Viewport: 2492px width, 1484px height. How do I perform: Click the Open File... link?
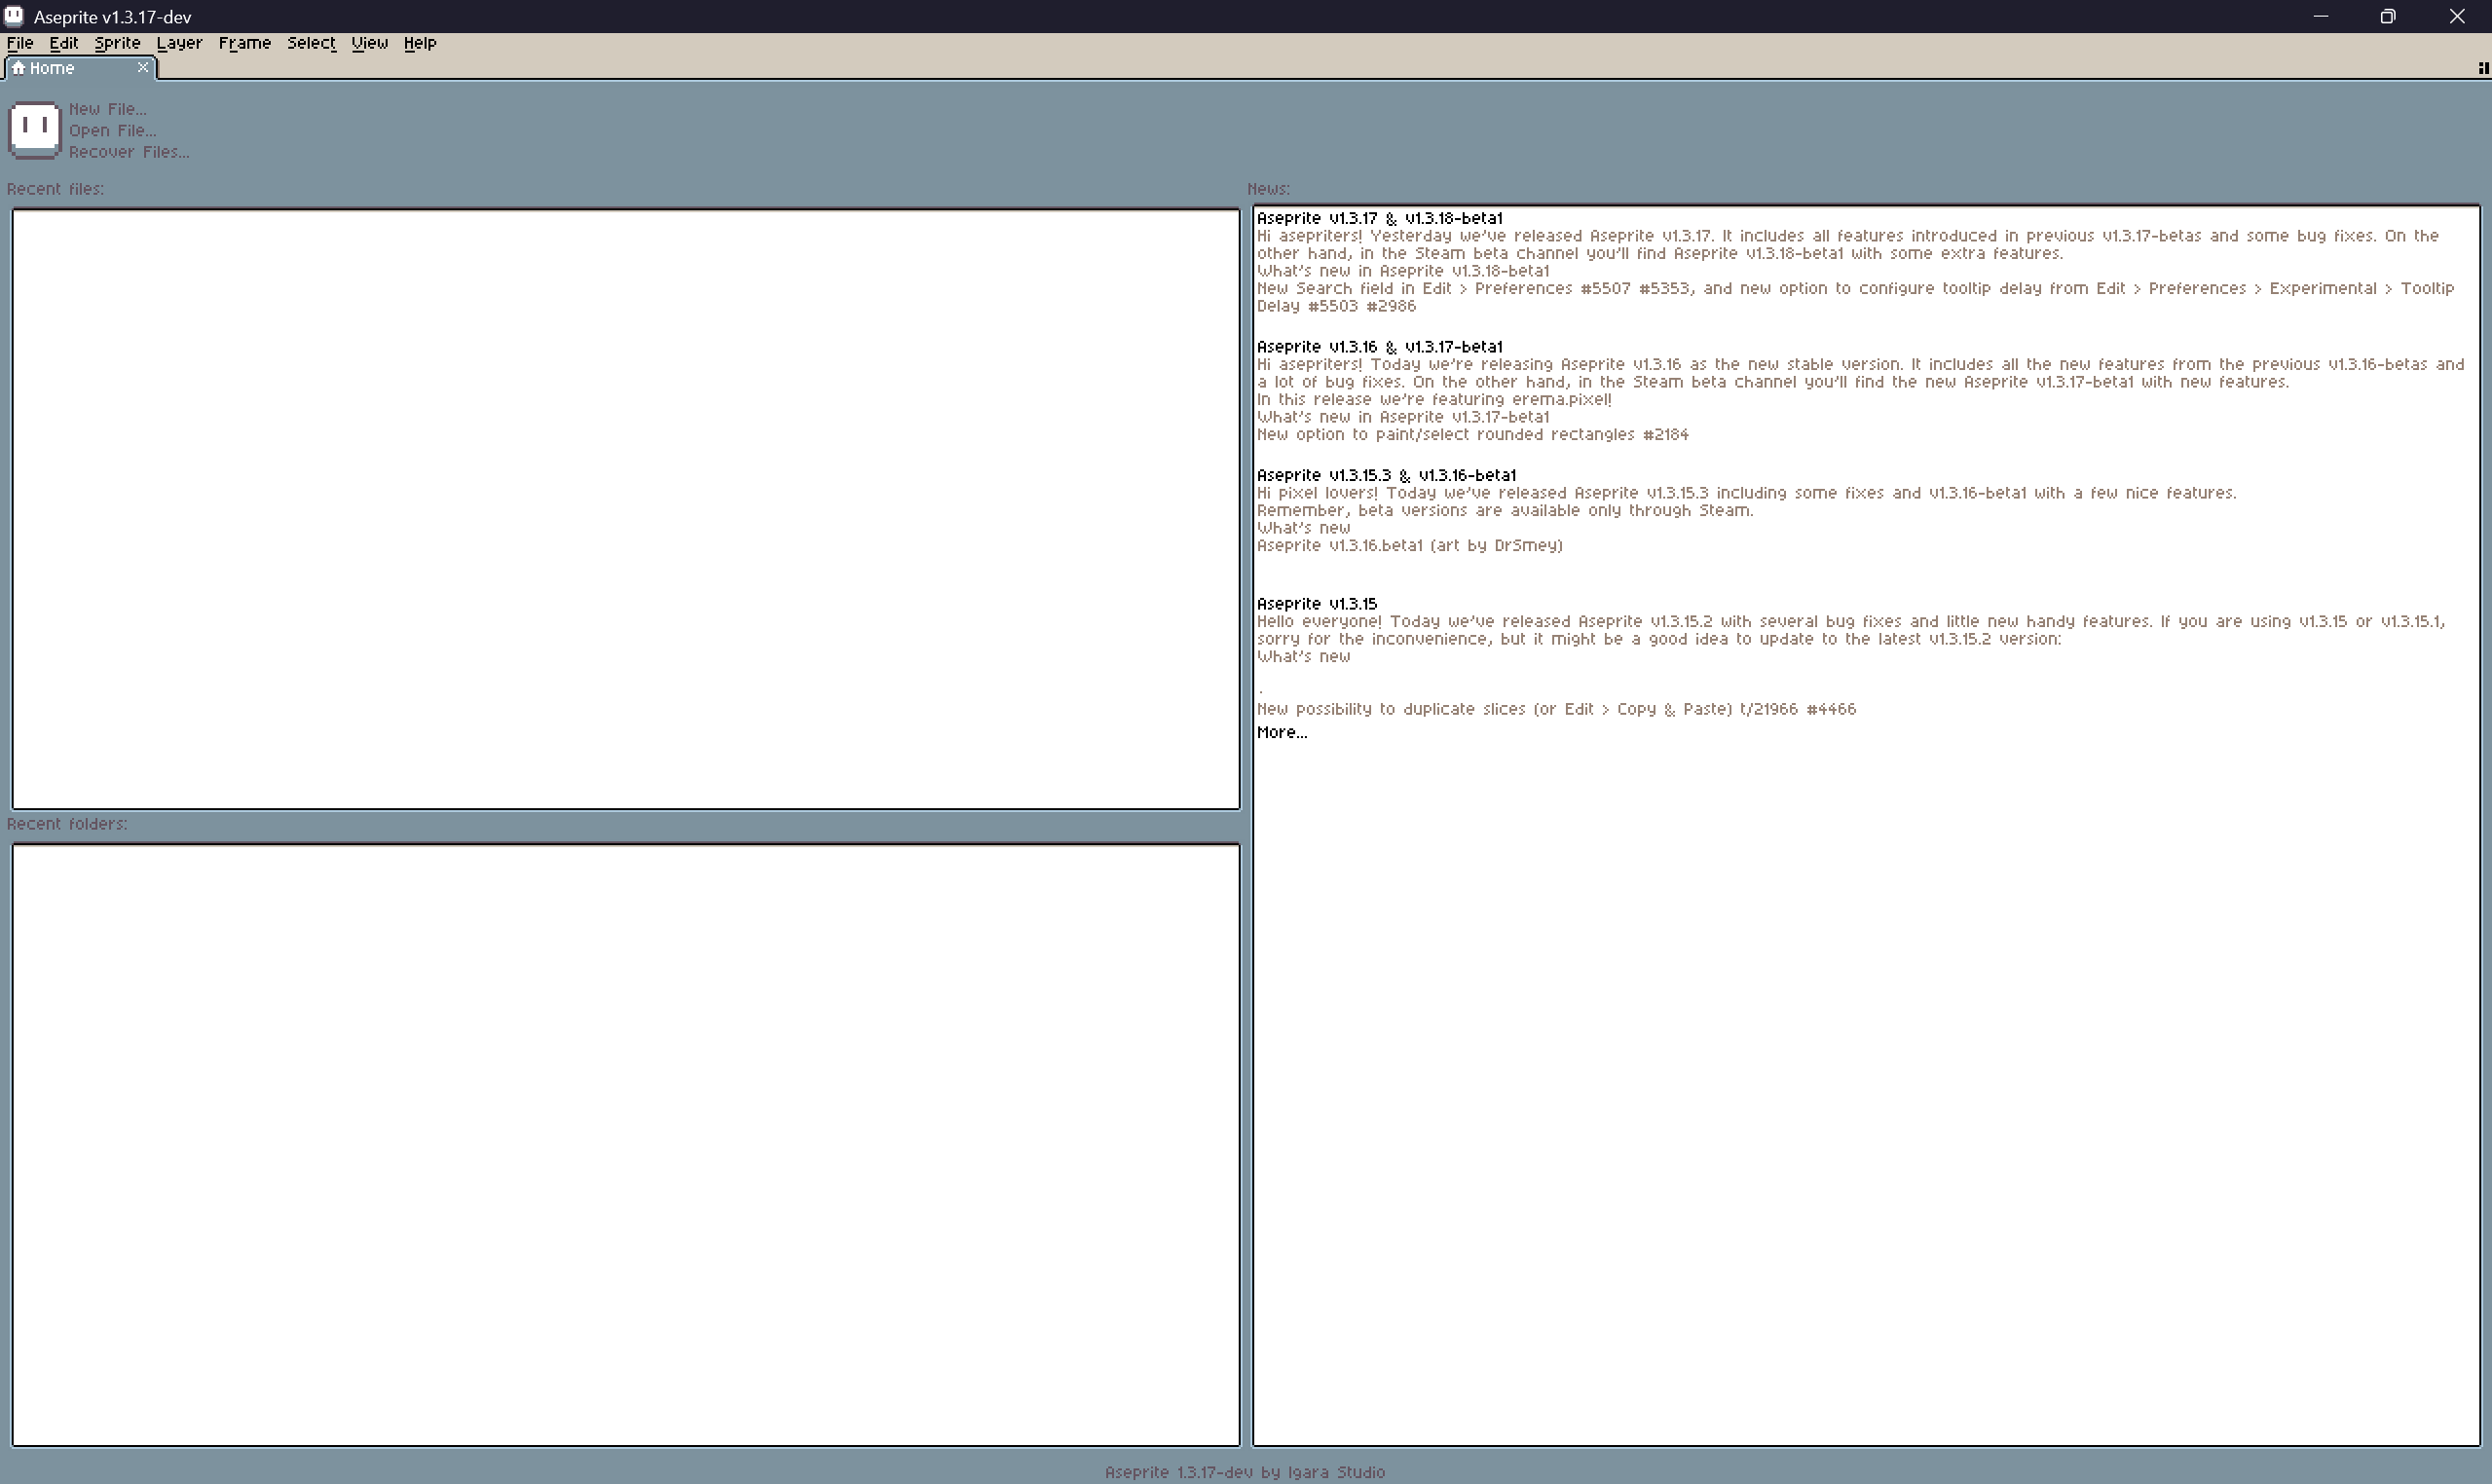[112, 130]
